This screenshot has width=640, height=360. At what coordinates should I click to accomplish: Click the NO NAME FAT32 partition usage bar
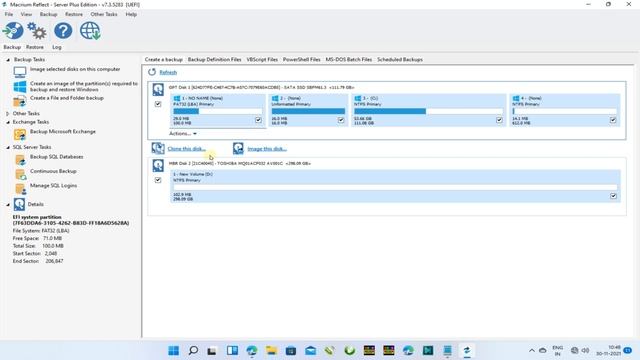coord(218,111)
